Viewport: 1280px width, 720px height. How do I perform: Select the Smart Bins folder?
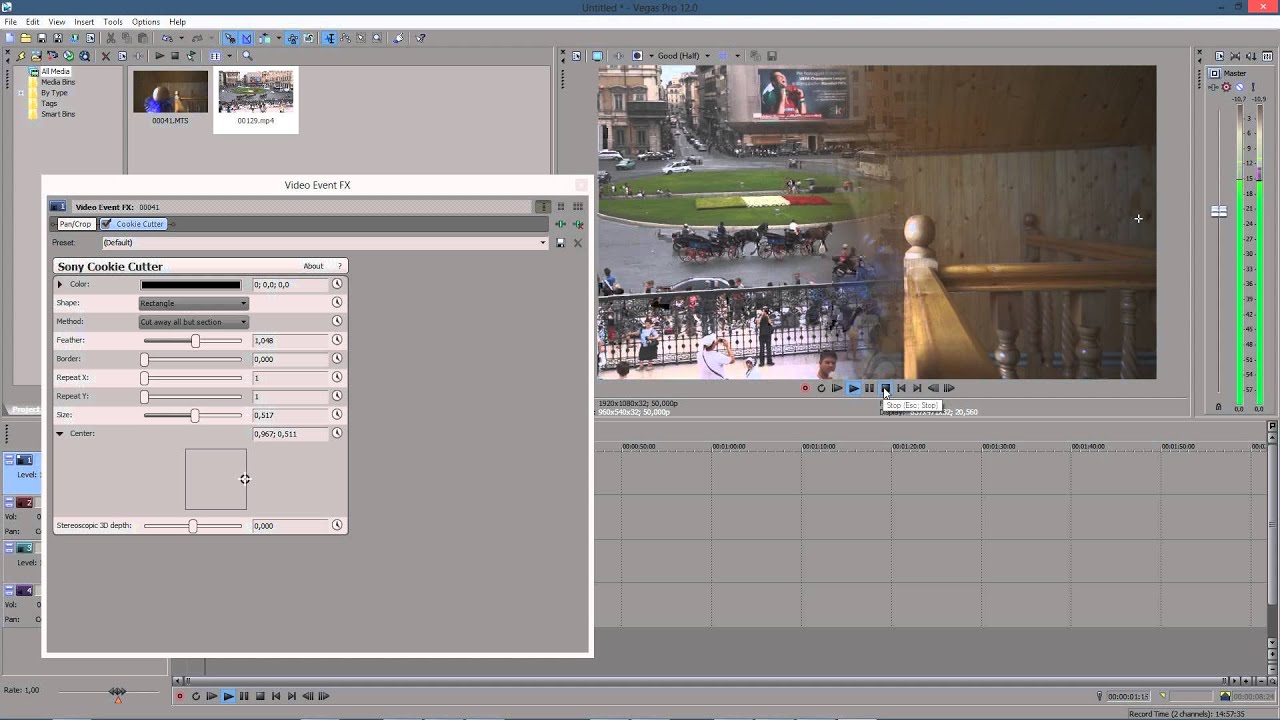[x=58, y=114]
